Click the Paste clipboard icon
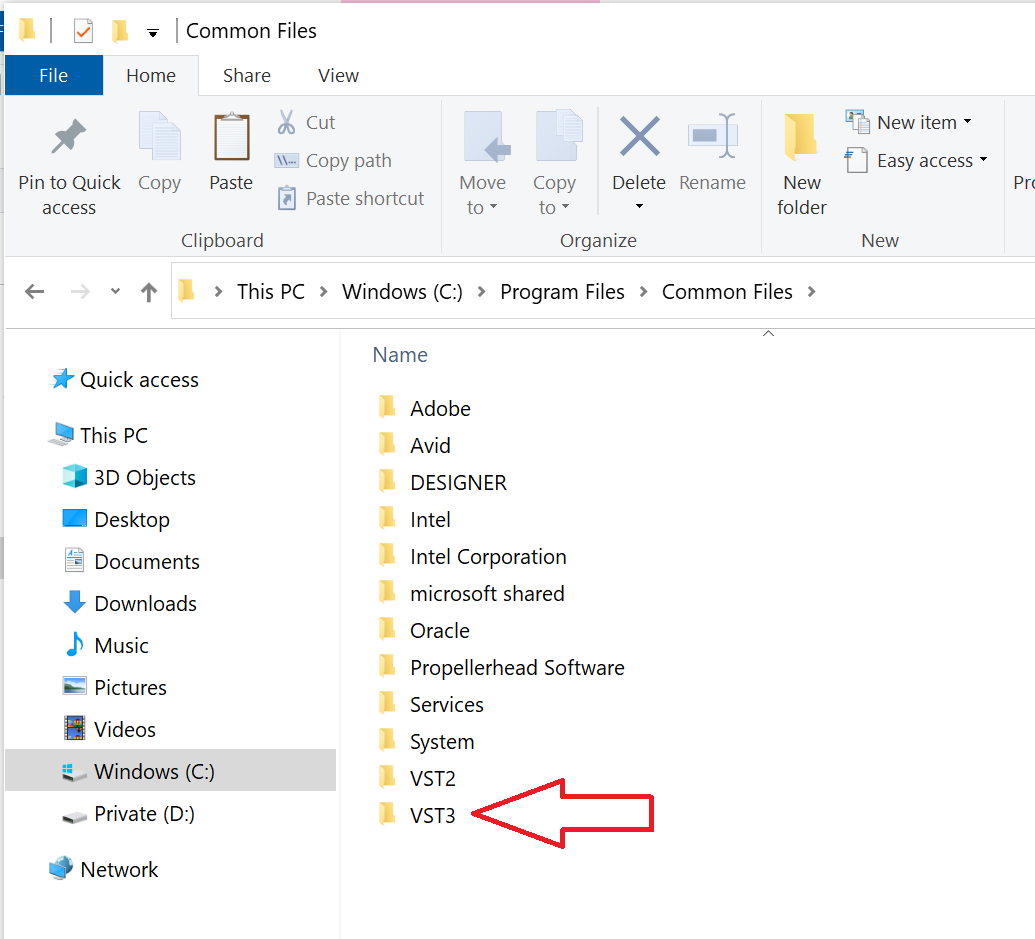Image resolution: width=1035 pixels, height=939 pixels. coord(231,139)
